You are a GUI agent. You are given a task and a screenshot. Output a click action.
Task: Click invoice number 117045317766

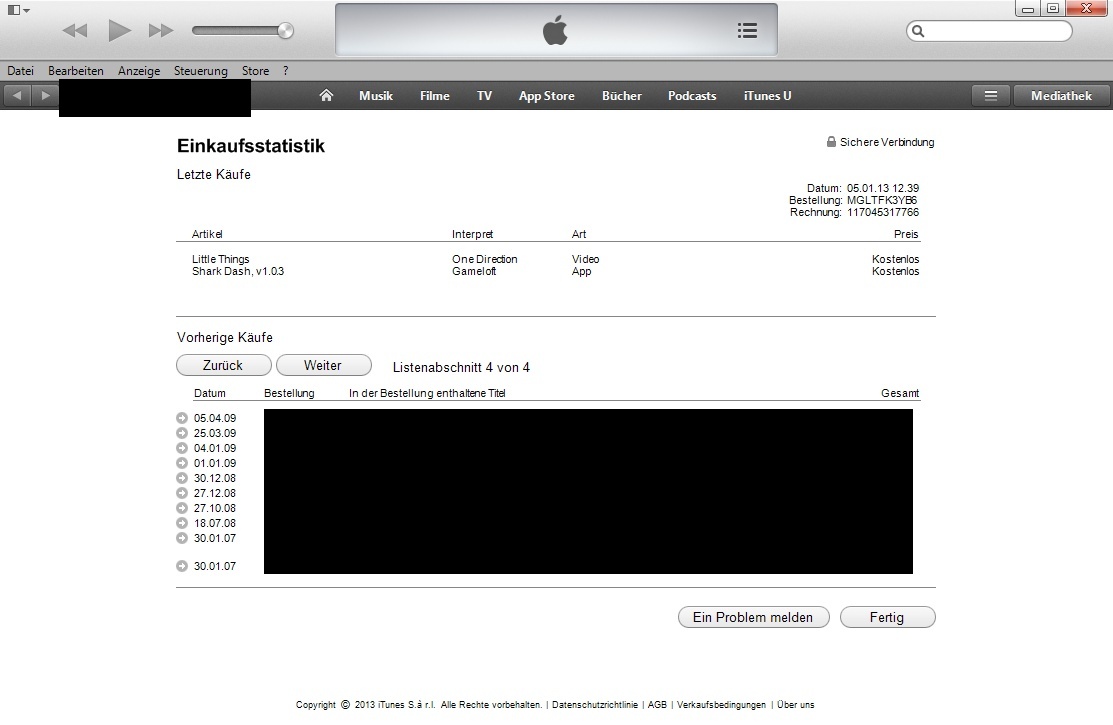coord(882,212)
